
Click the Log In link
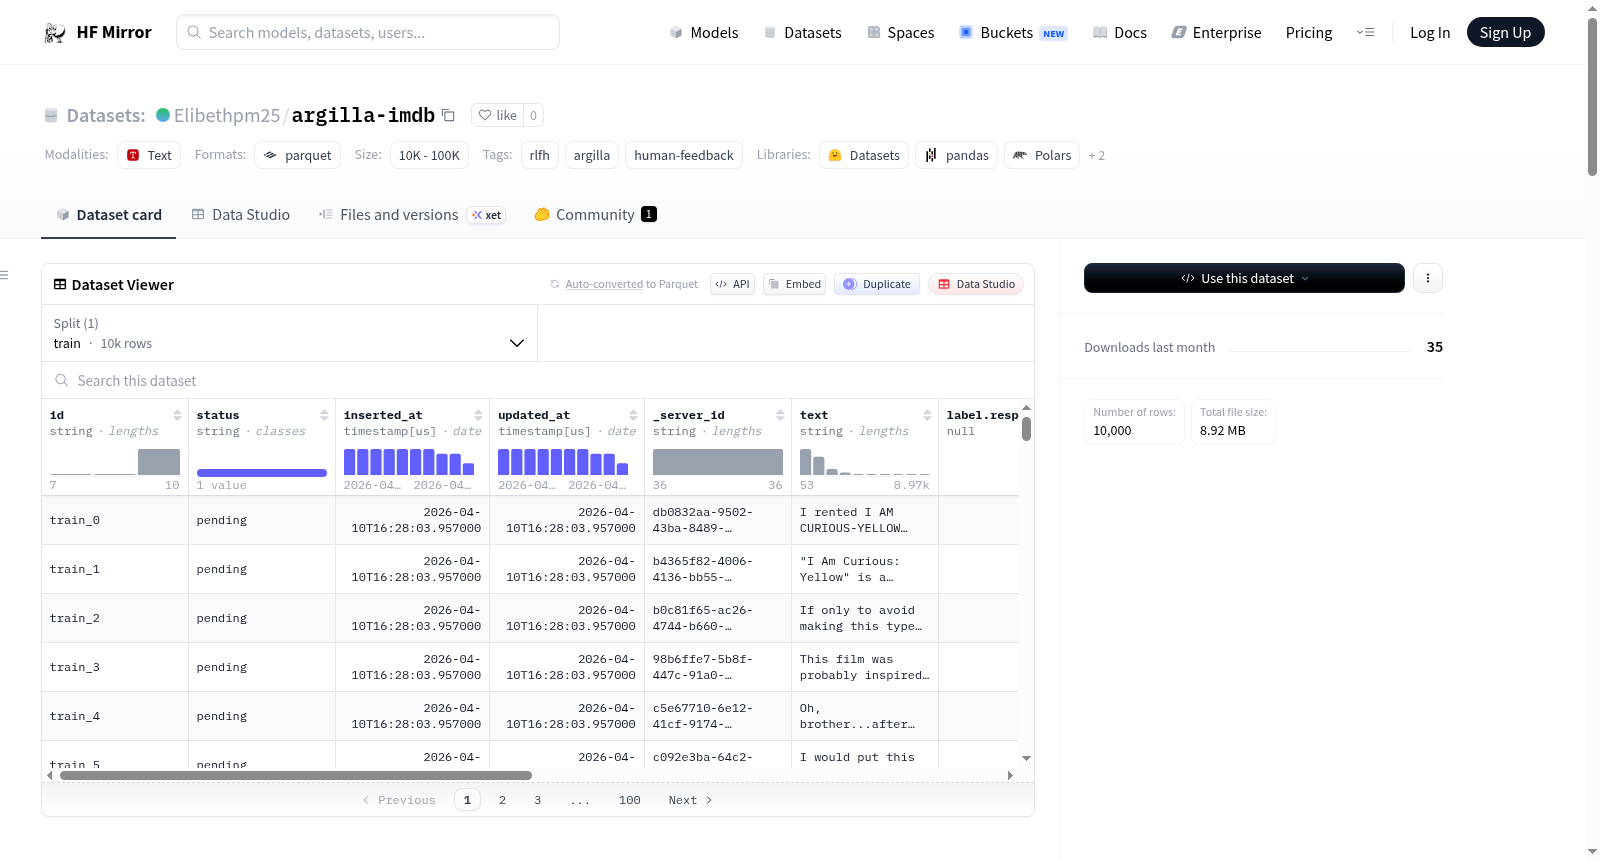click(x=1430, y=33)
